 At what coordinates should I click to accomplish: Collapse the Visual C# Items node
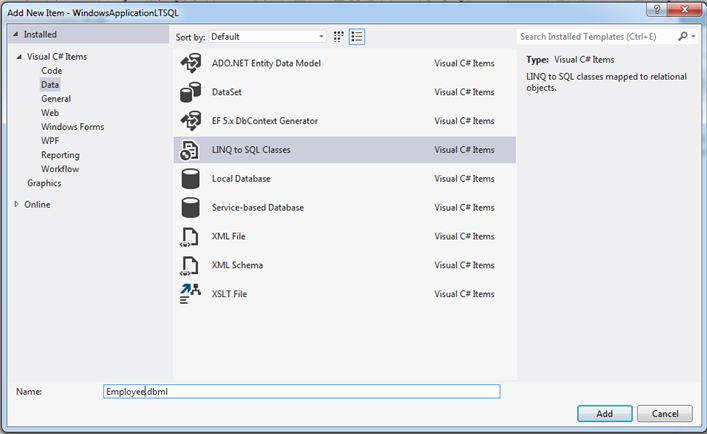click(19, 57)
